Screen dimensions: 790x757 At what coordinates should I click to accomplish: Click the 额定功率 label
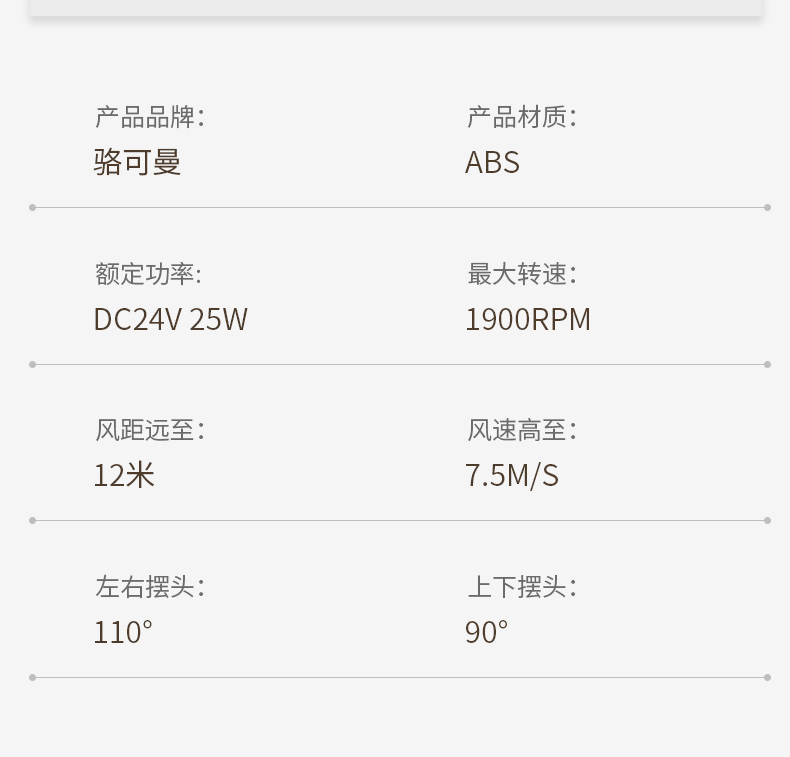pos(149,274)
